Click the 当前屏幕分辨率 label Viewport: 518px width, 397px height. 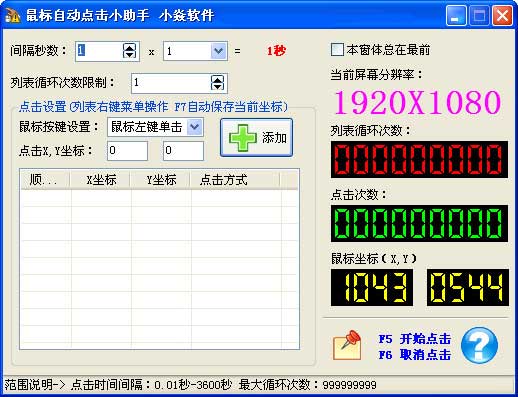point(376,74)
